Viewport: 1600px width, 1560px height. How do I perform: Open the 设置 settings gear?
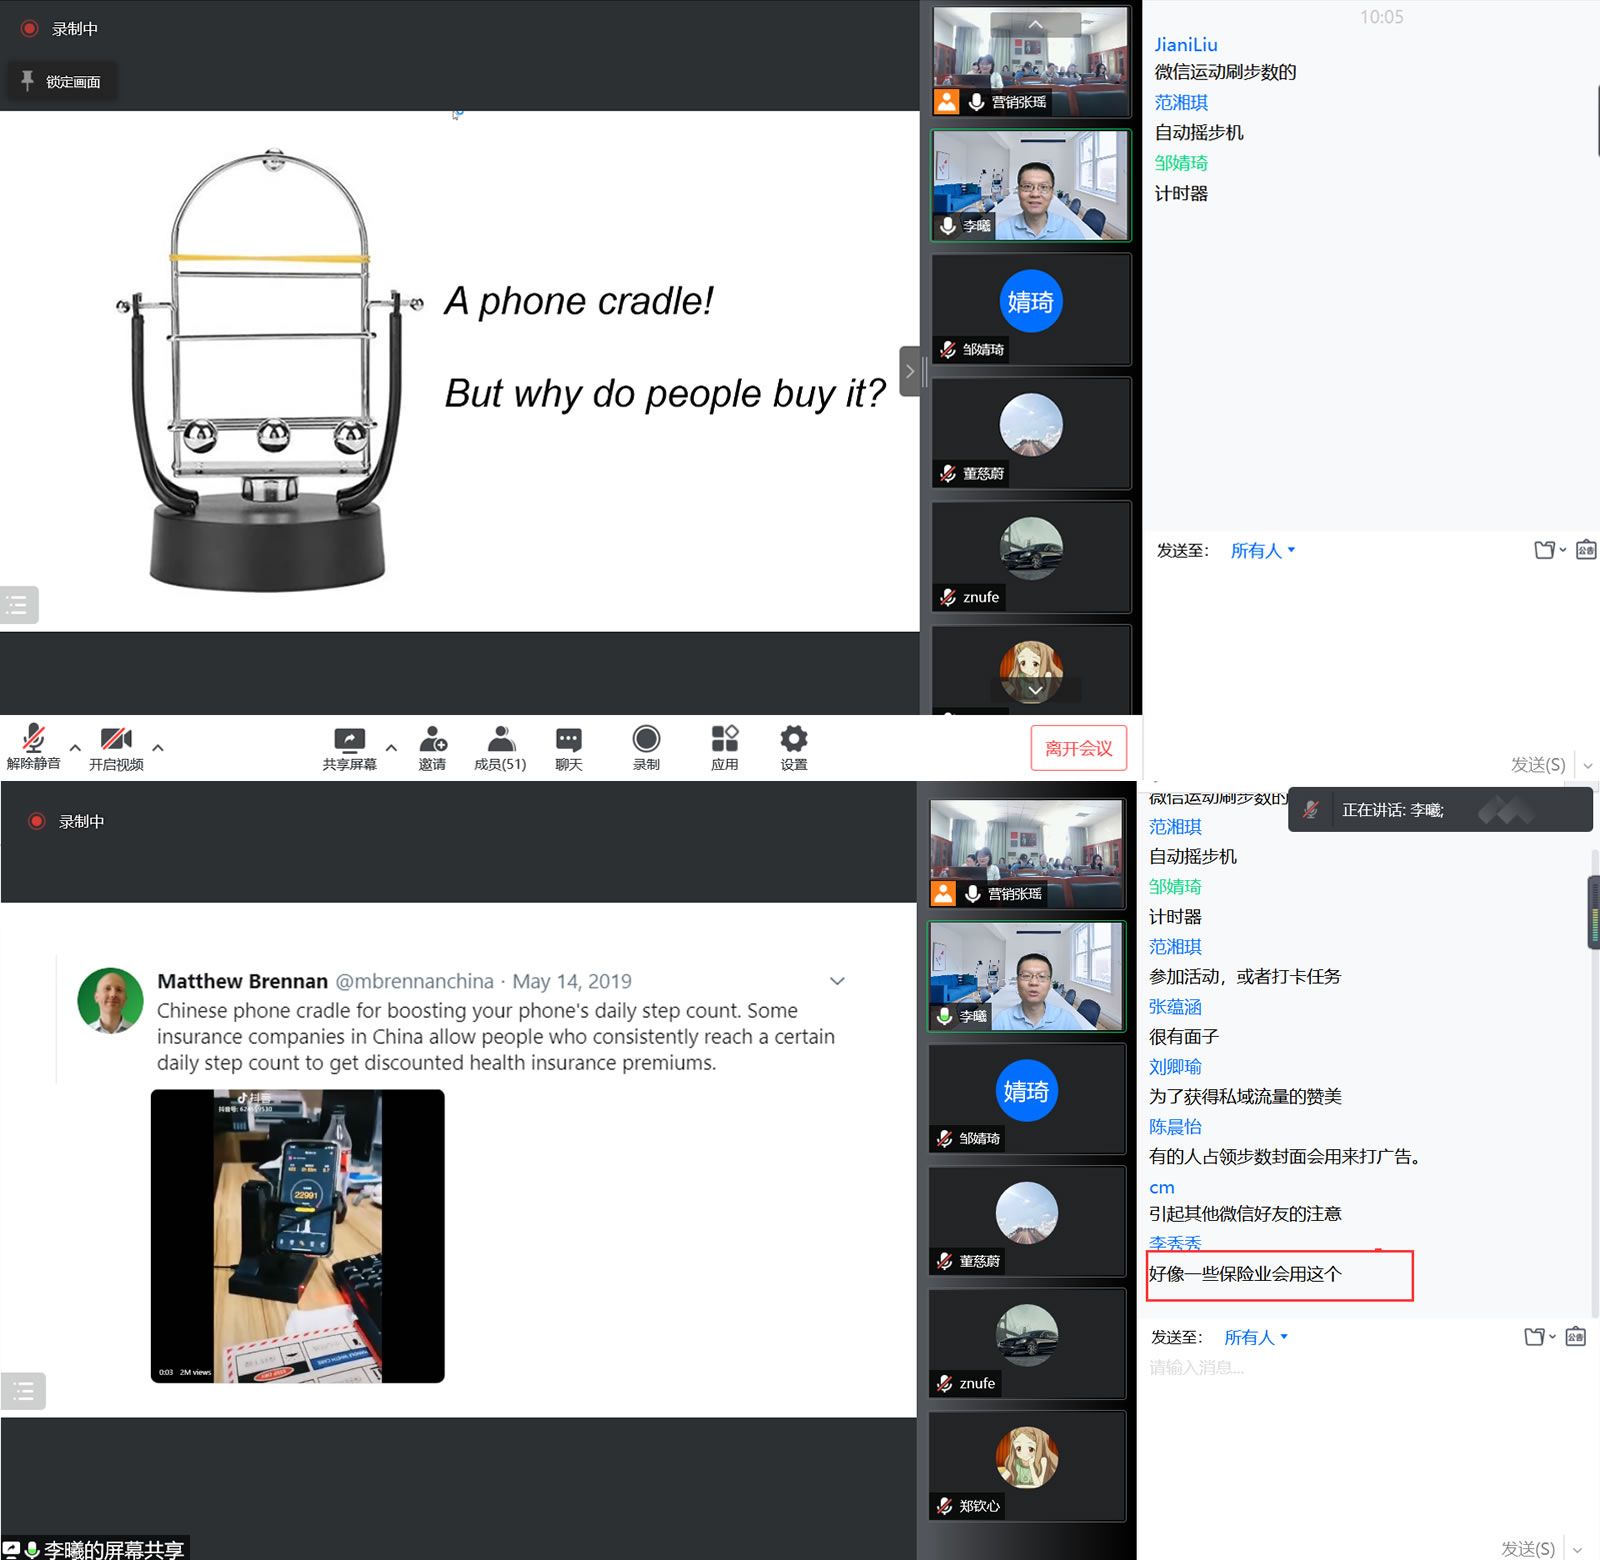coord(793,746)
